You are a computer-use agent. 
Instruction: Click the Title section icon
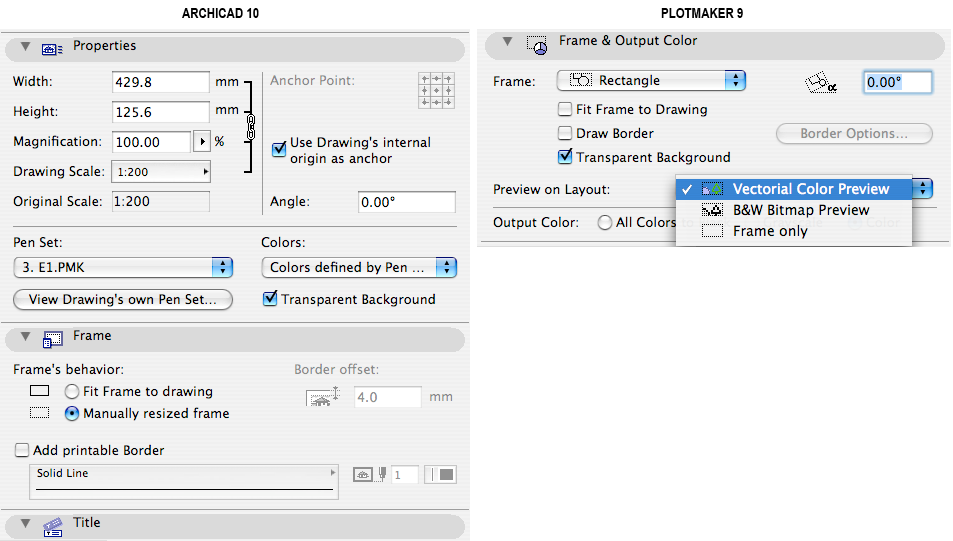pyautogui.click(x=53, y=526)
